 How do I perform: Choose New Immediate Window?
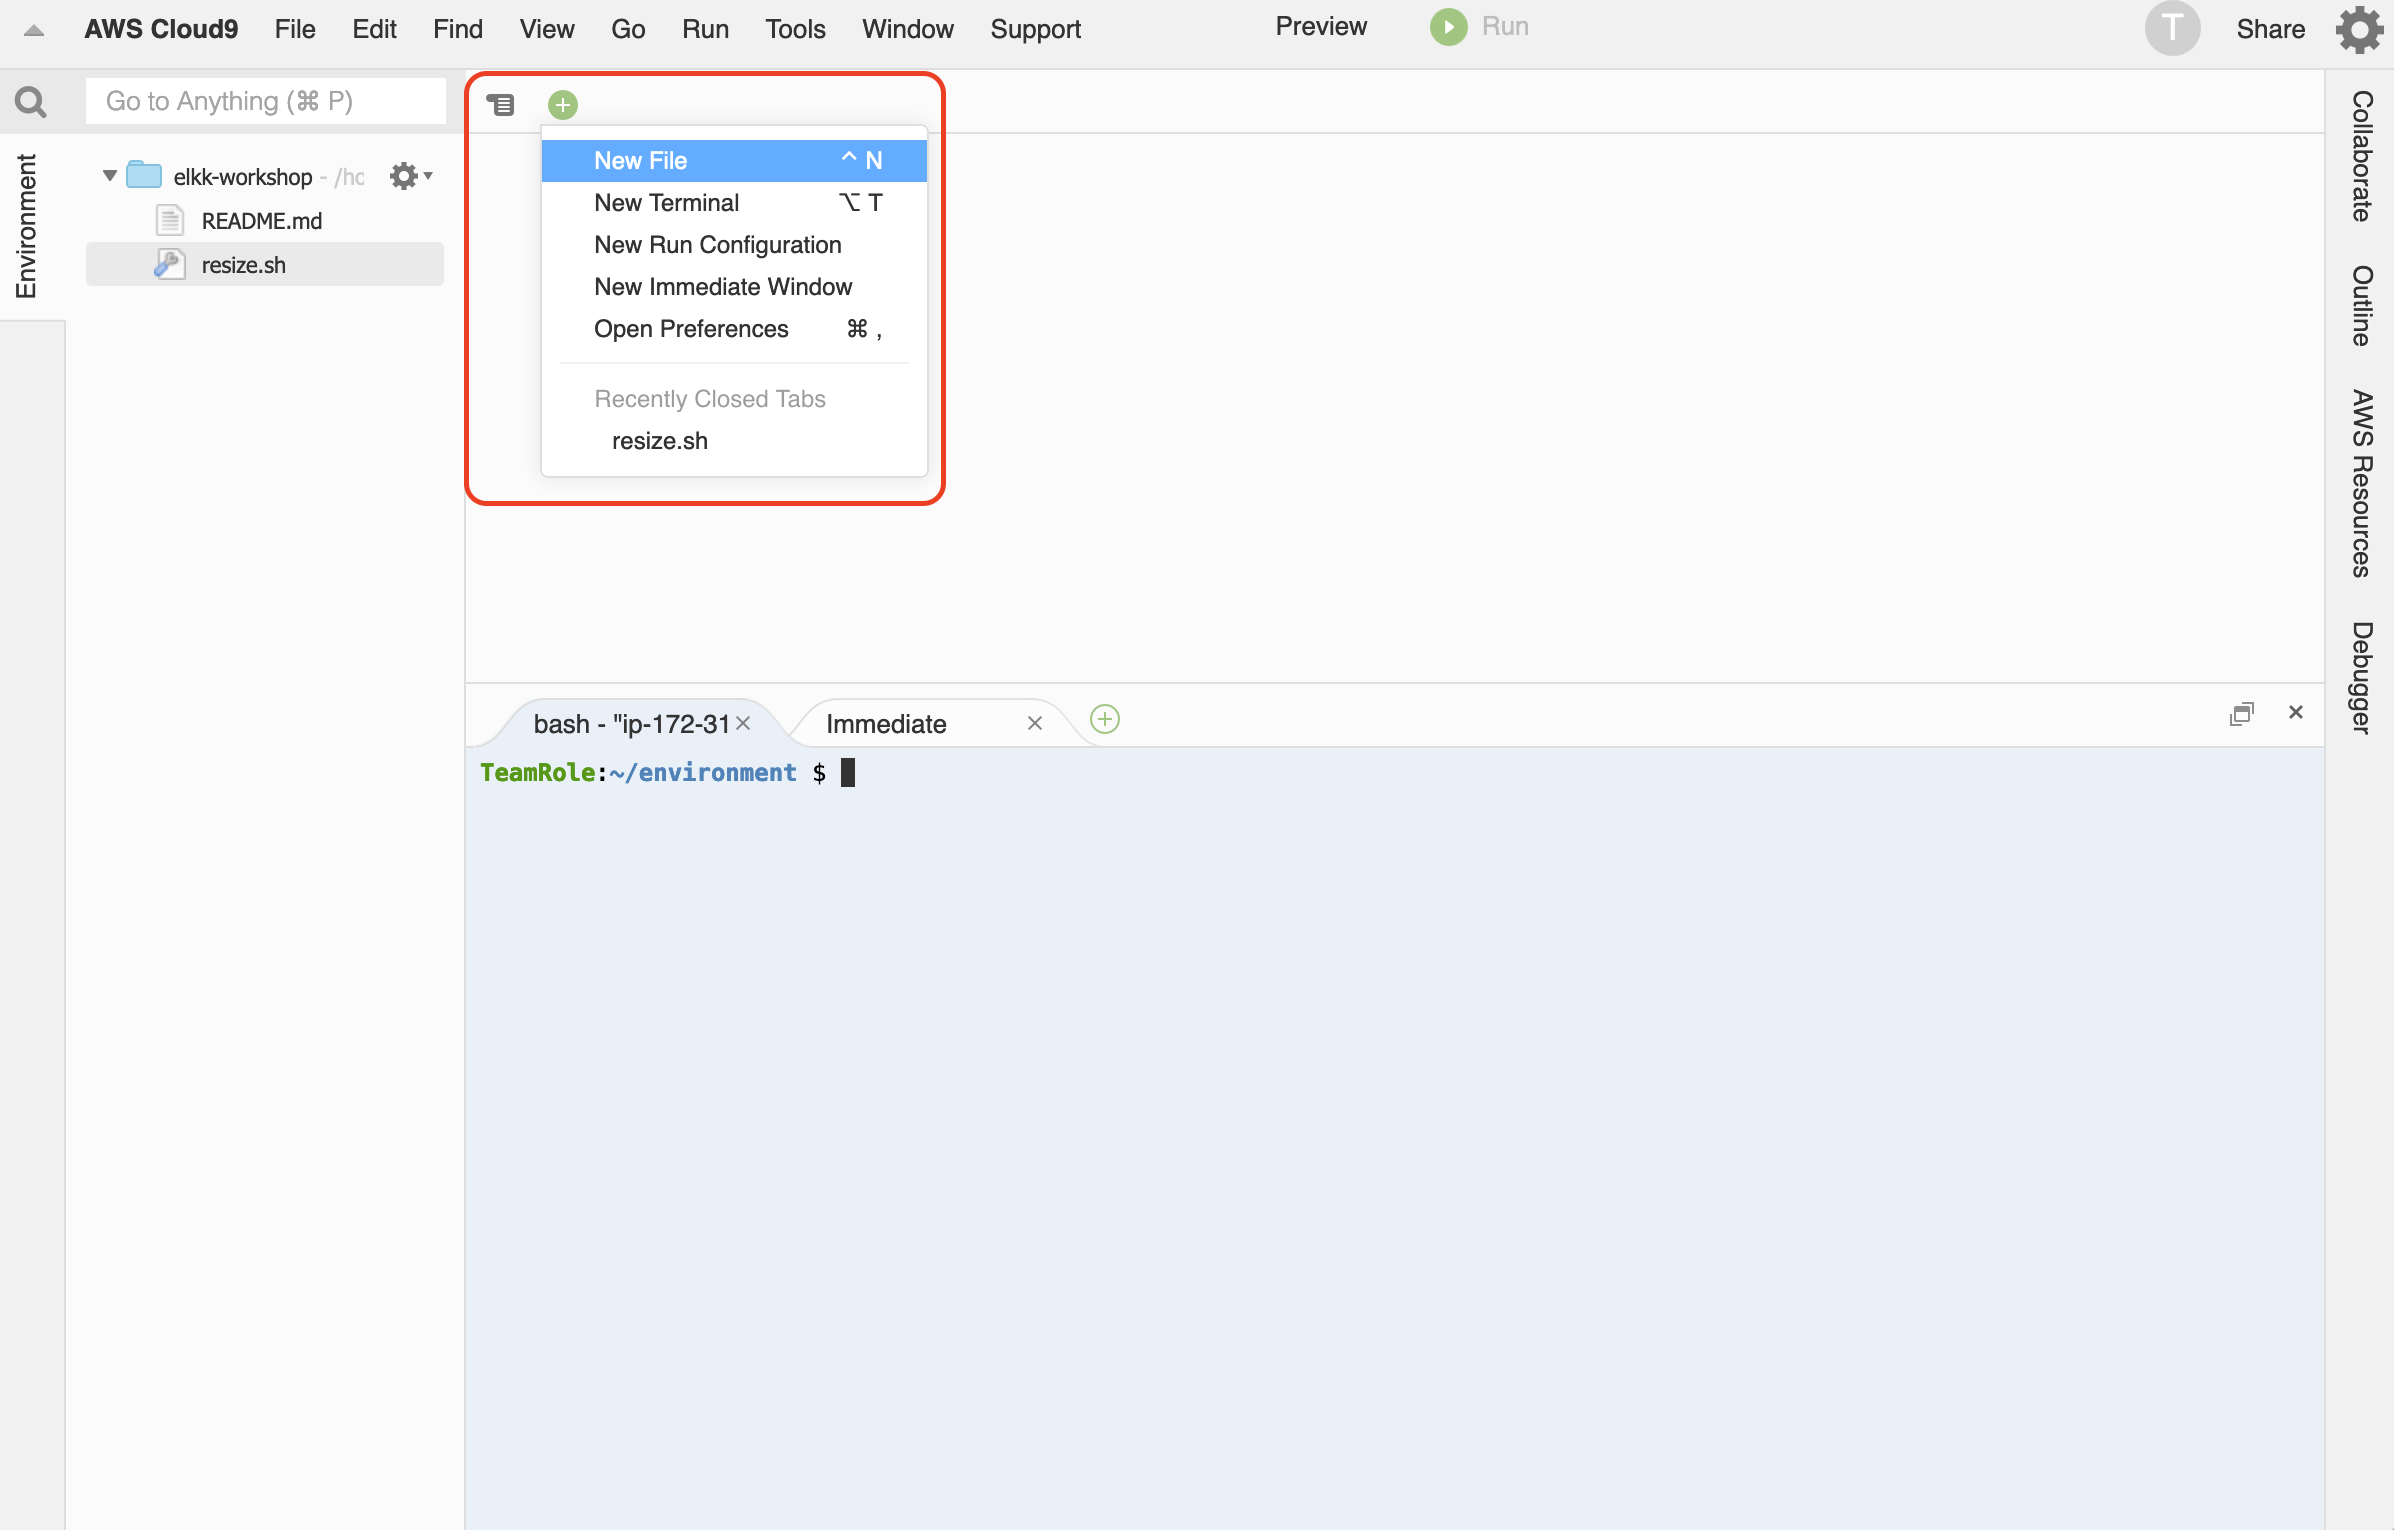pyautogui.click(x=734, y=287)
